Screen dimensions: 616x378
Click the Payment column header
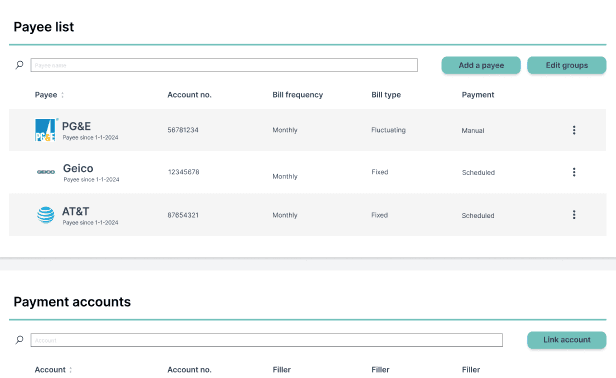click(478, 95)
